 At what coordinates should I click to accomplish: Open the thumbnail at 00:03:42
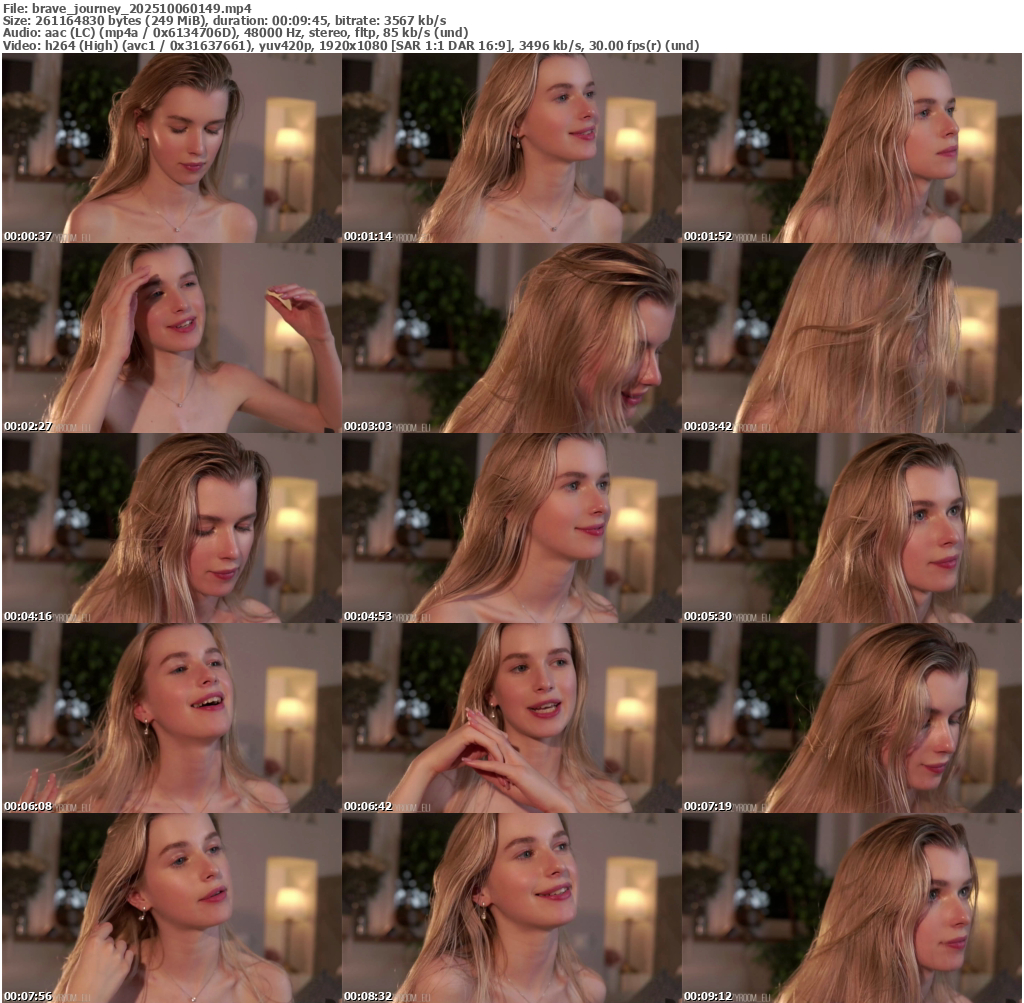(852, 338)
